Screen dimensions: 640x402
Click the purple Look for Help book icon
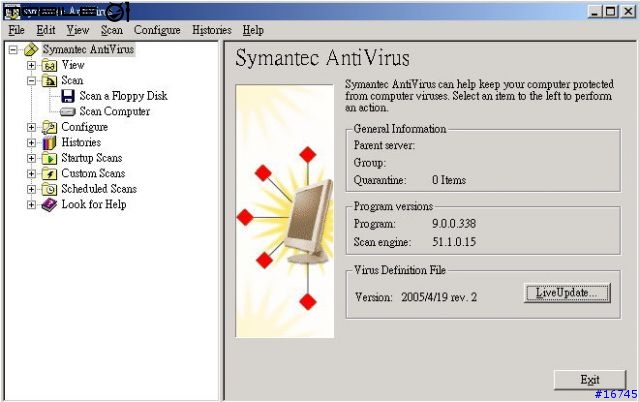click(49, 204)
